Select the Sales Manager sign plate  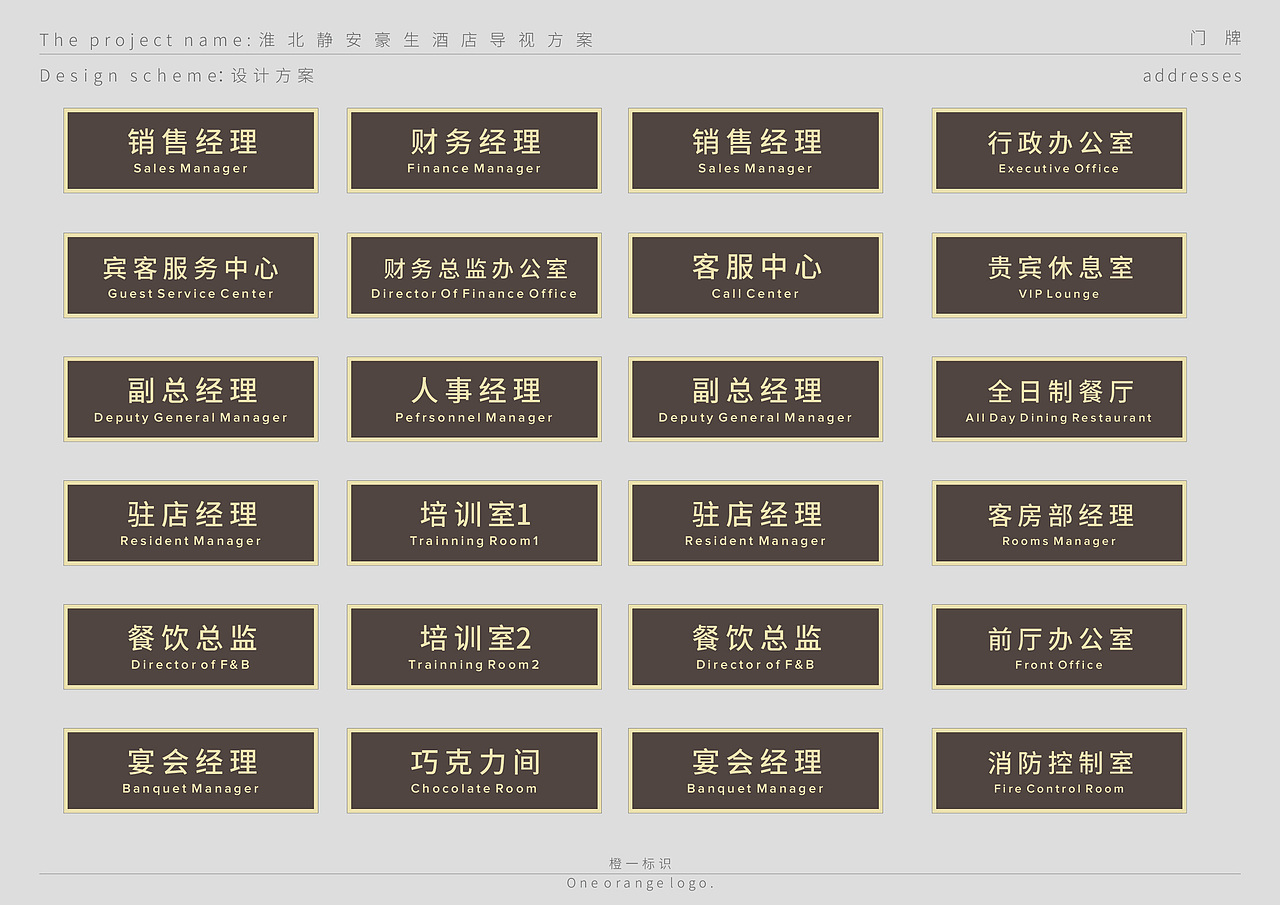point(190,150)
